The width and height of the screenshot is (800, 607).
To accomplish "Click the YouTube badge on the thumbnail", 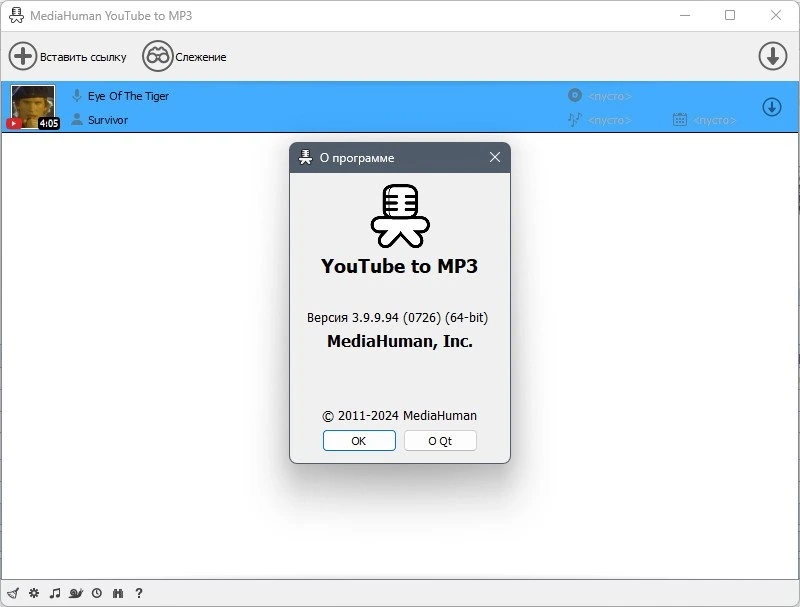I will (14, 123).
